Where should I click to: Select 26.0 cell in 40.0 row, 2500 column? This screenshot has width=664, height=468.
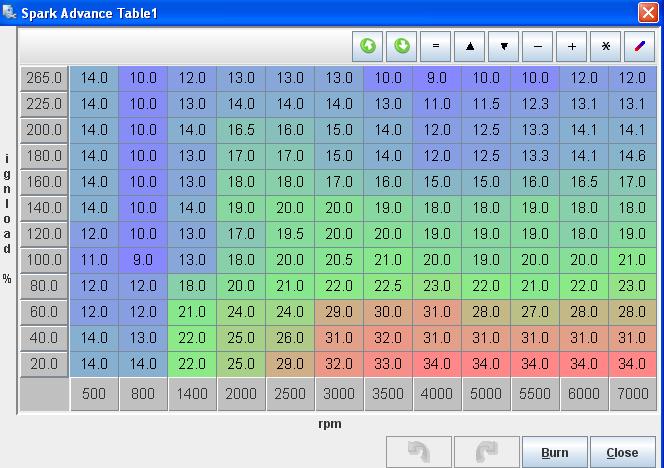click(x=290, y=338)
